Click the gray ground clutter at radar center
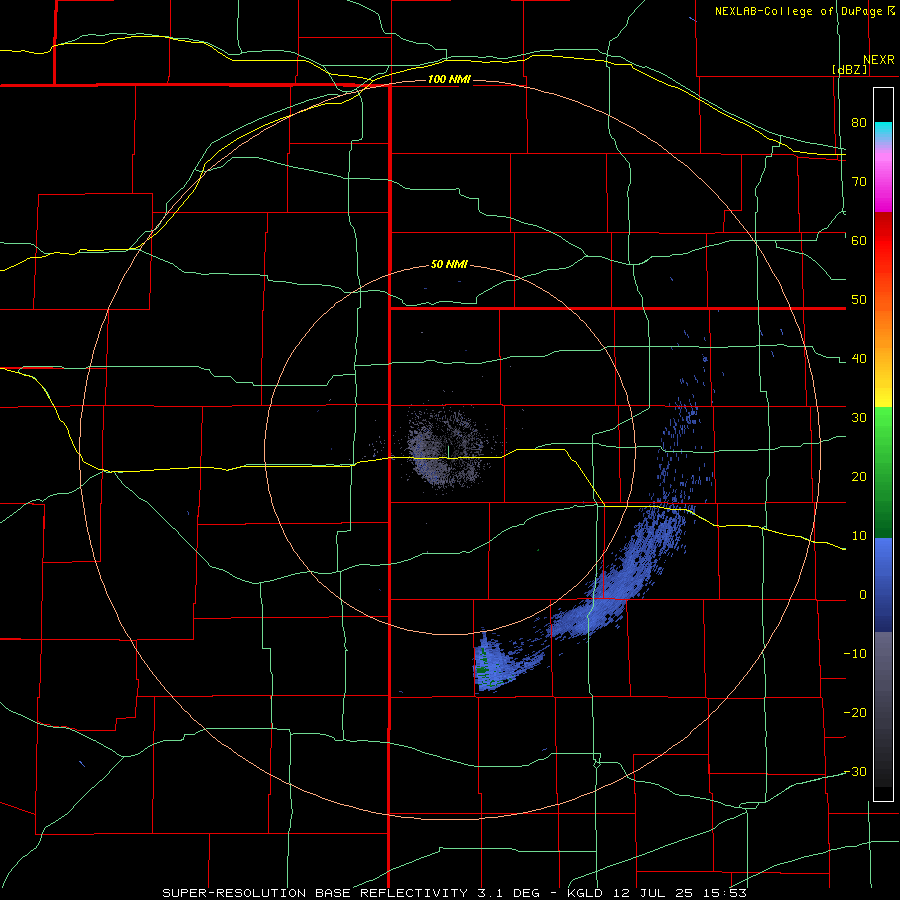The height and width of the screenshot is (900, 900). point(448,448)
